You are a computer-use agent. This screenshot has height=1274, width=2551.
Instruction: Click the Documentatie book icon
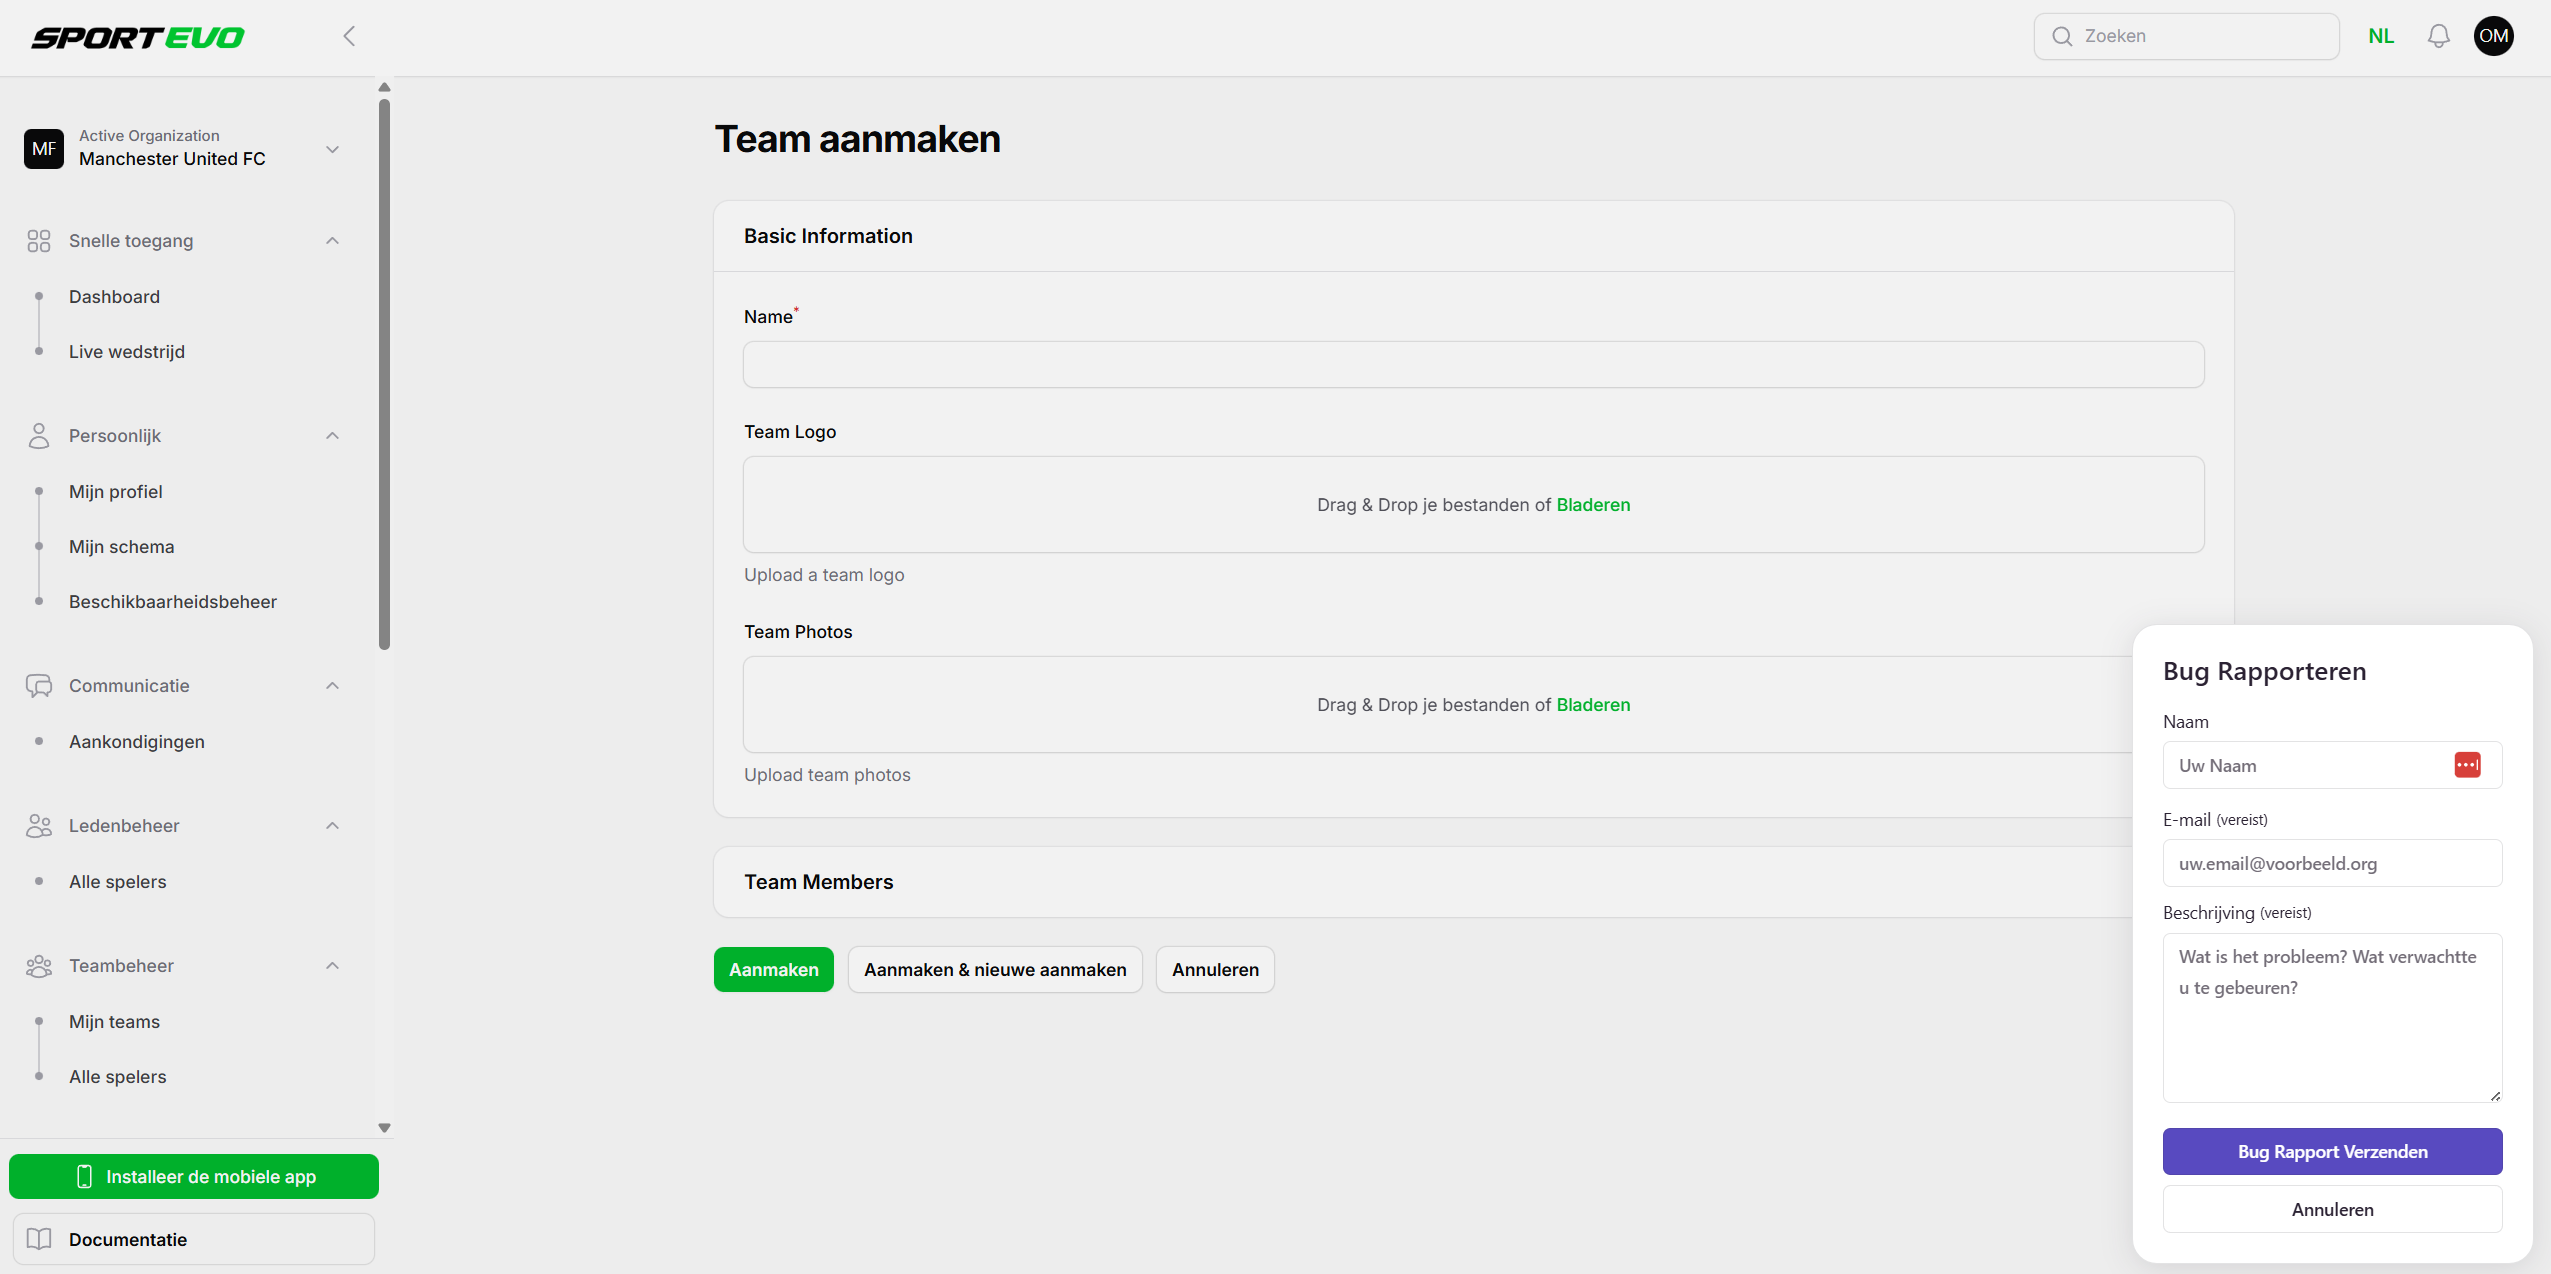pyautogui.click(x=39, y=1239)
